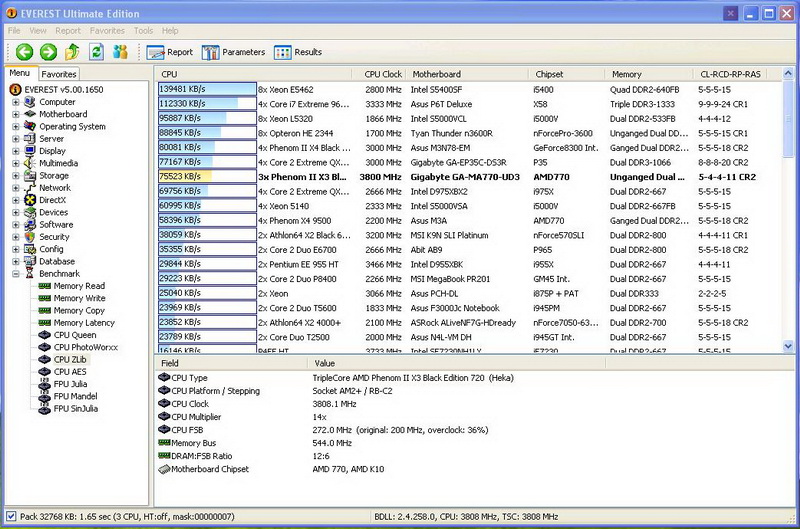Select the Motherboard icon in the tree
The width and height of the screenshot is (800, 529).
point(30,114)
